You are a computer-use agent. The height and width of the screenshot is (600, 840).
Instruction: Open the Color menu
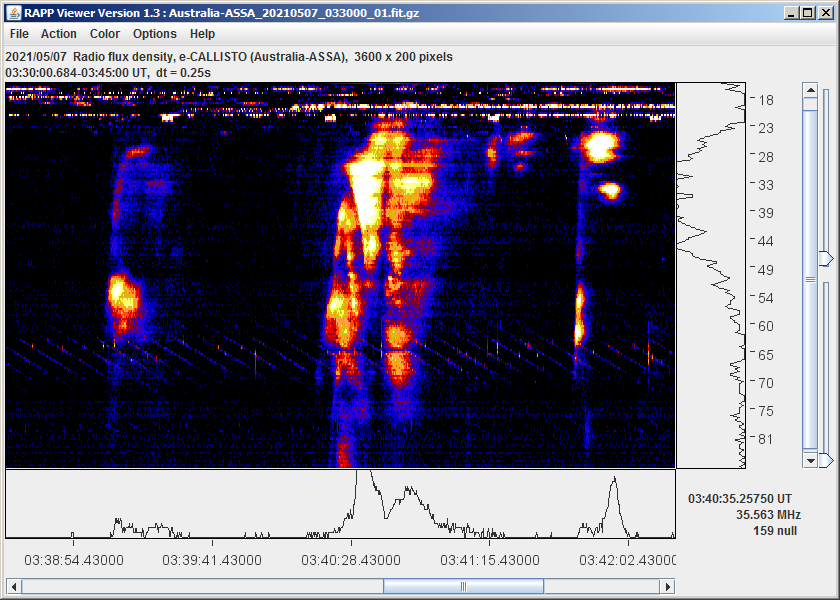[x=105, y=34]
